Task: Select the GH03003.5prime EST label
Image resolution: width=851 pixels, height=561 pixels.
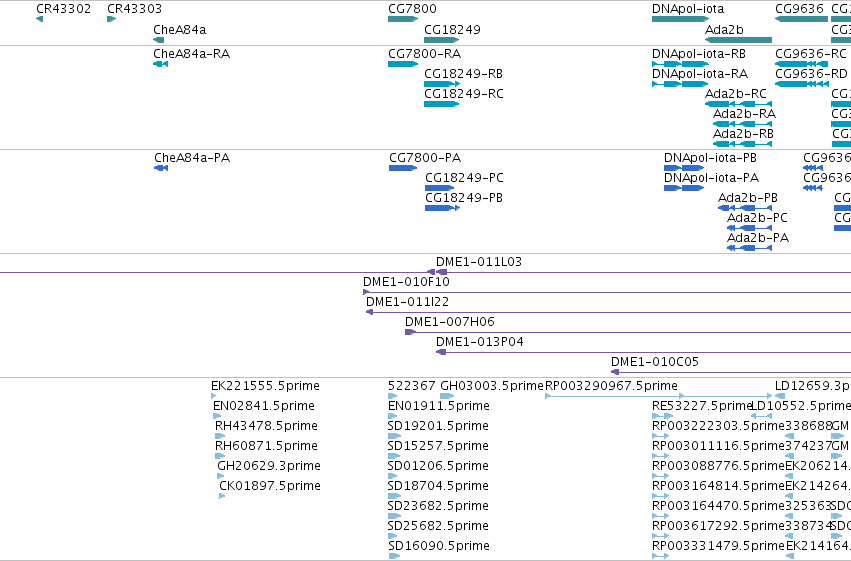Action: 492,386
